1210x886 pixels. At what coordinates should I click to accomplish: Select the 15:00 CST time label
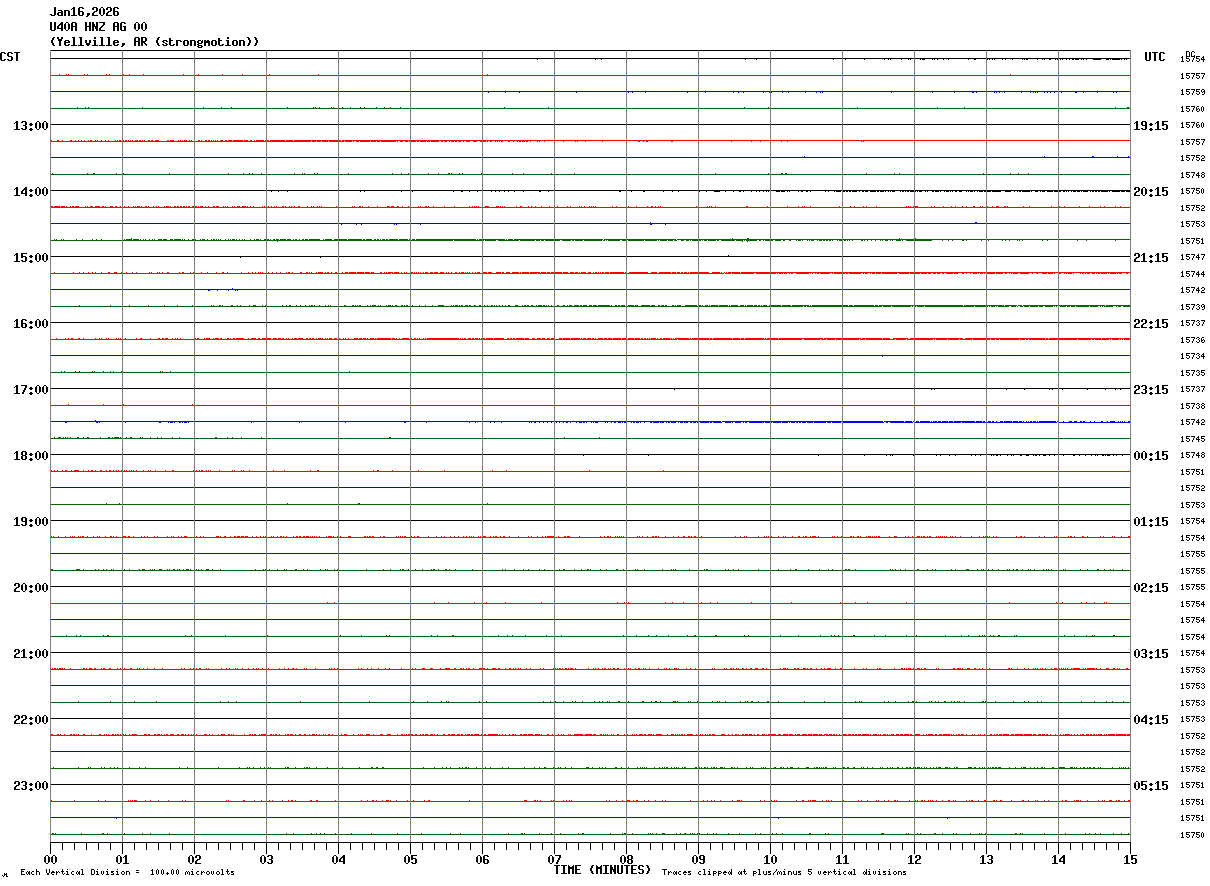click(x=31, y=258)
